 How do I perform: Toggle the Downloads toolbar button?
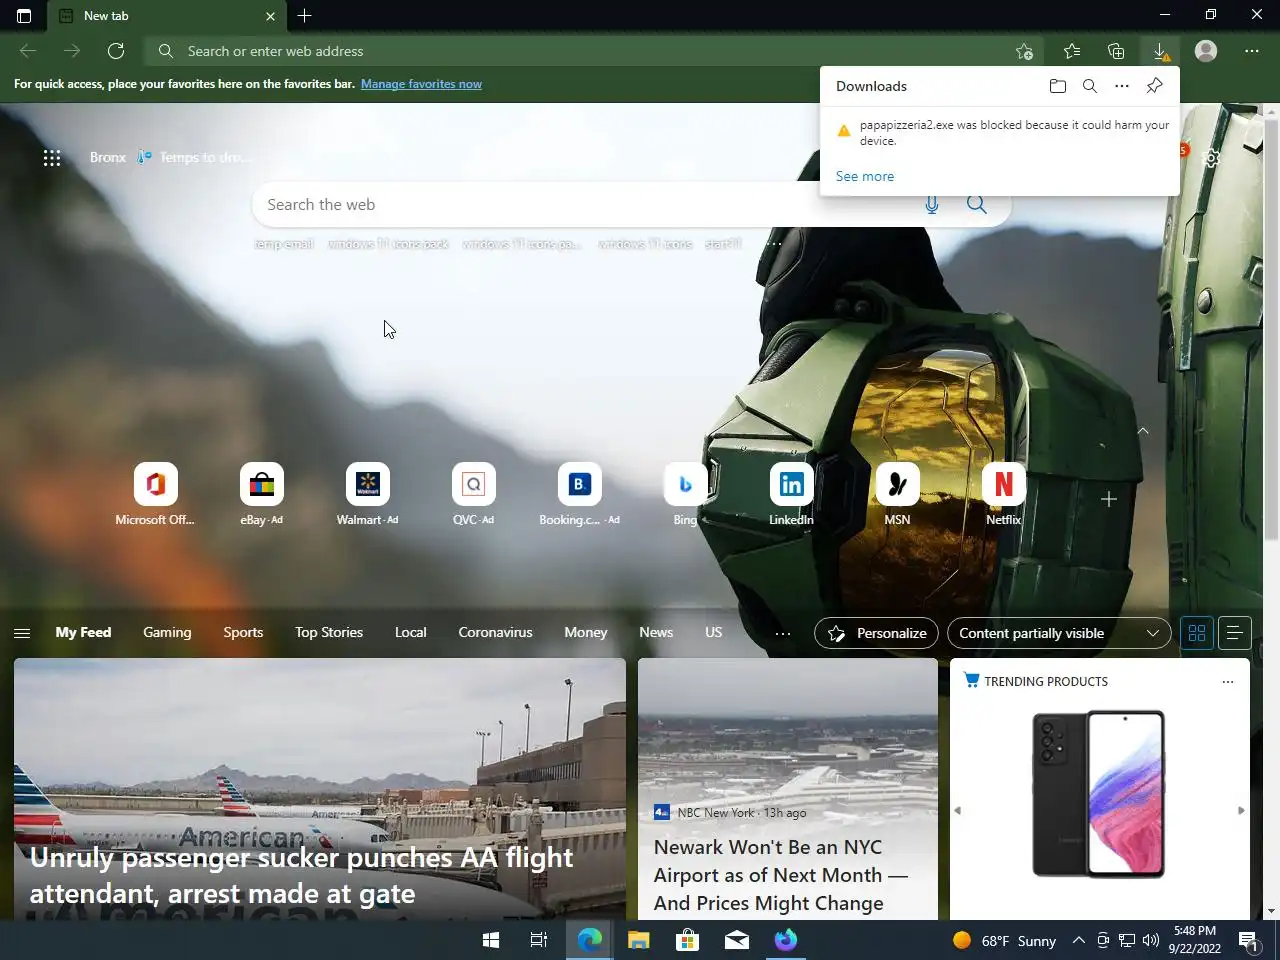(1160, 51)
